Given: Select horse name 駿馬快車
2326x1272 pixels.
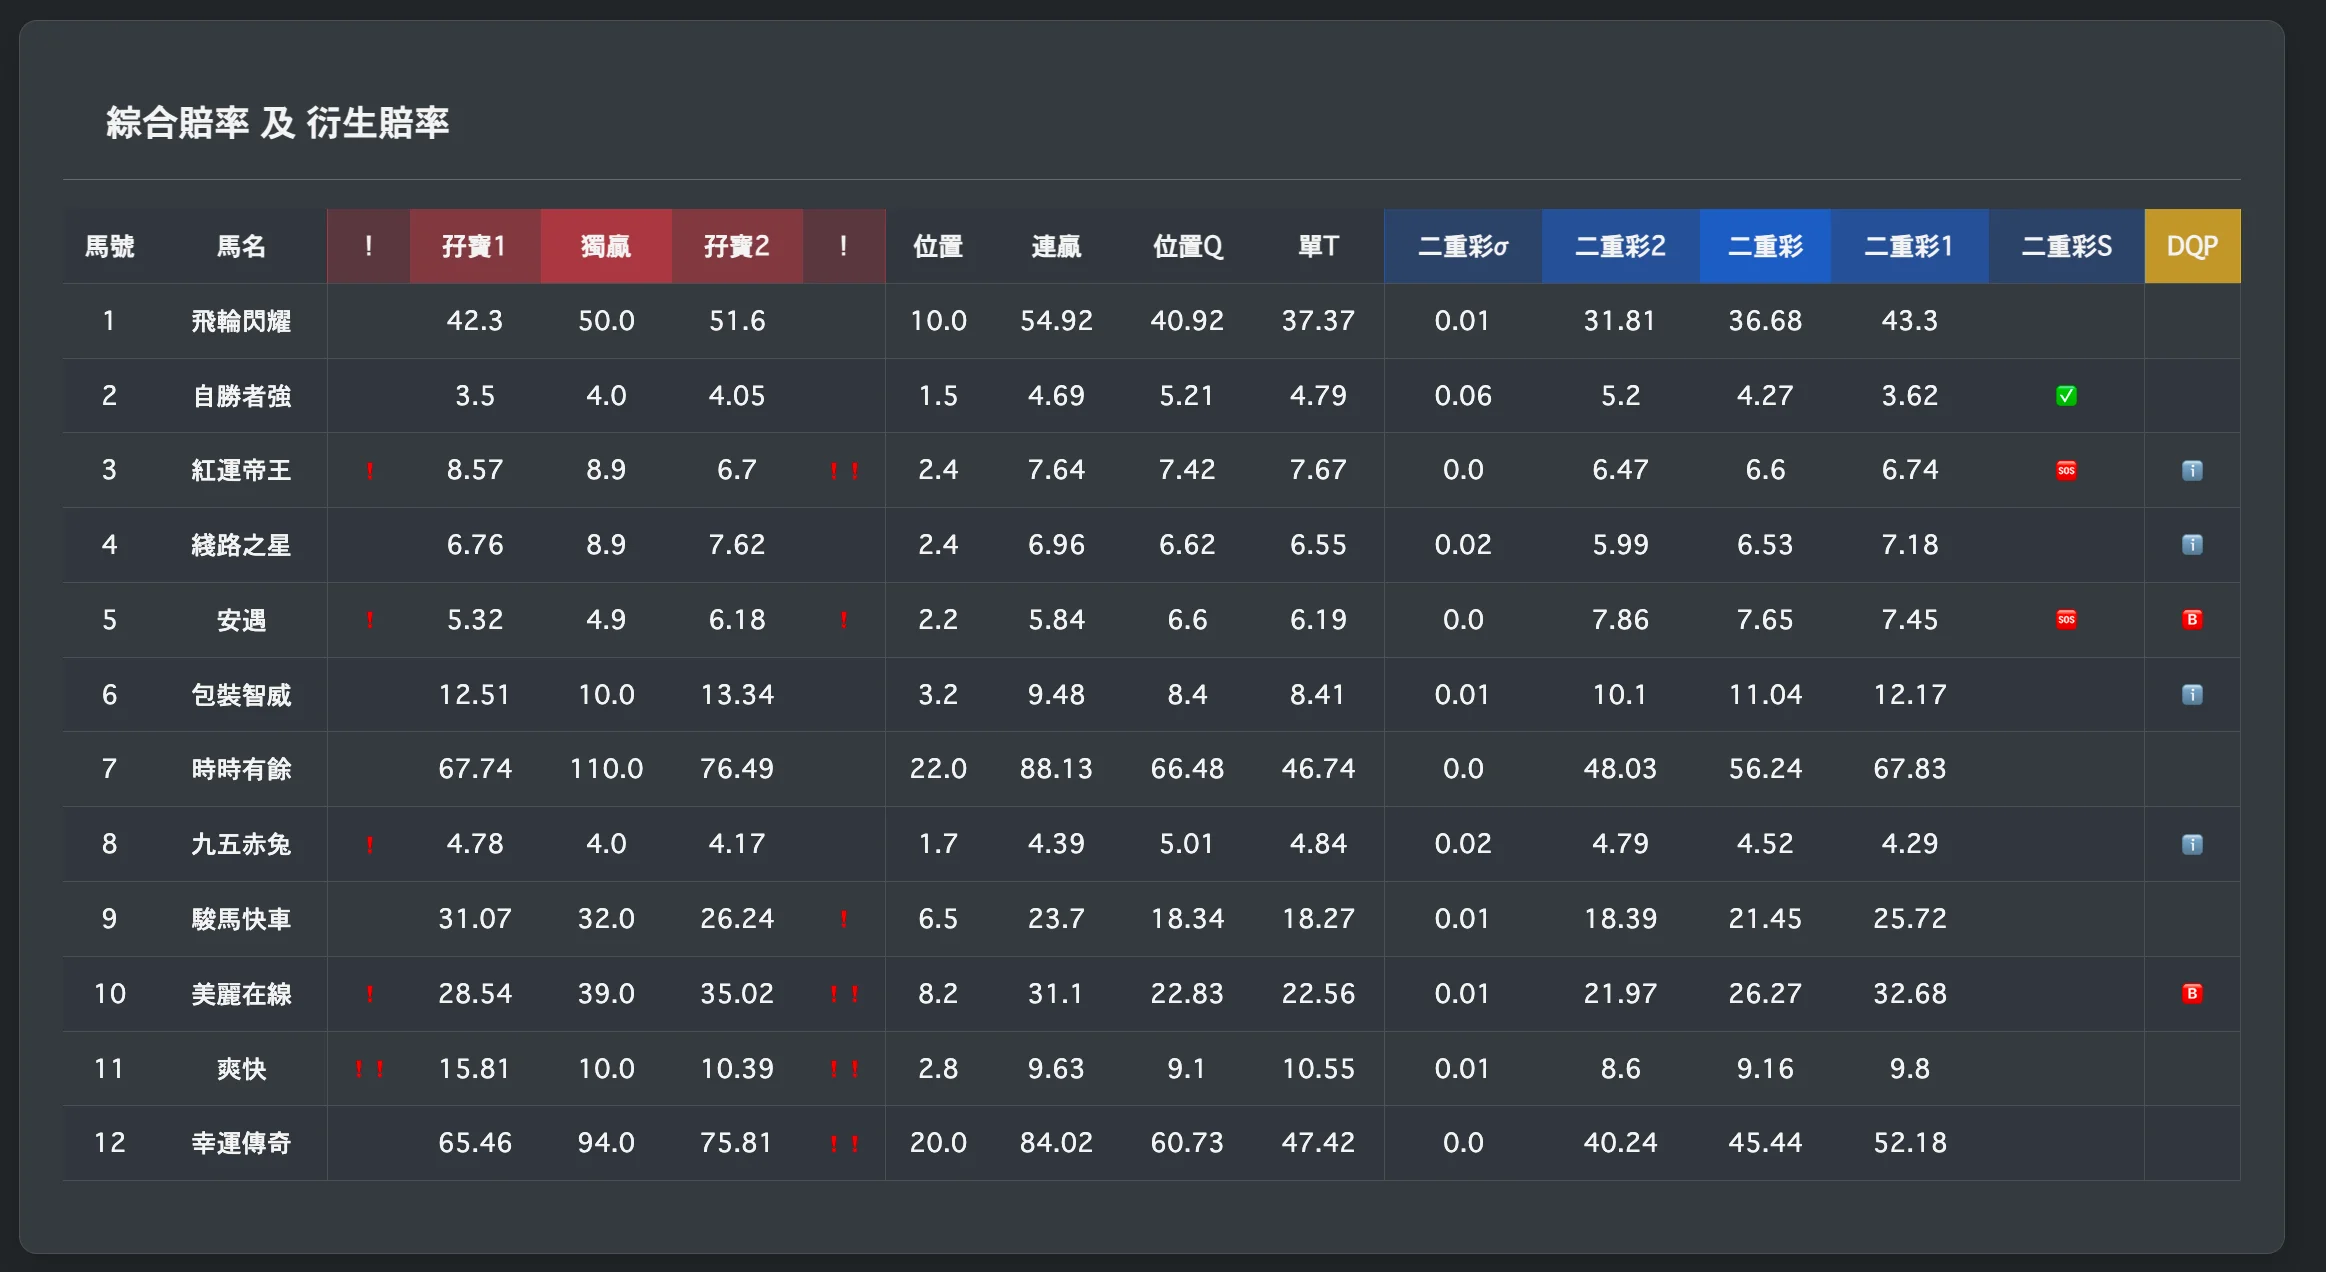Looking at the screenshot, I should (241, 919).
